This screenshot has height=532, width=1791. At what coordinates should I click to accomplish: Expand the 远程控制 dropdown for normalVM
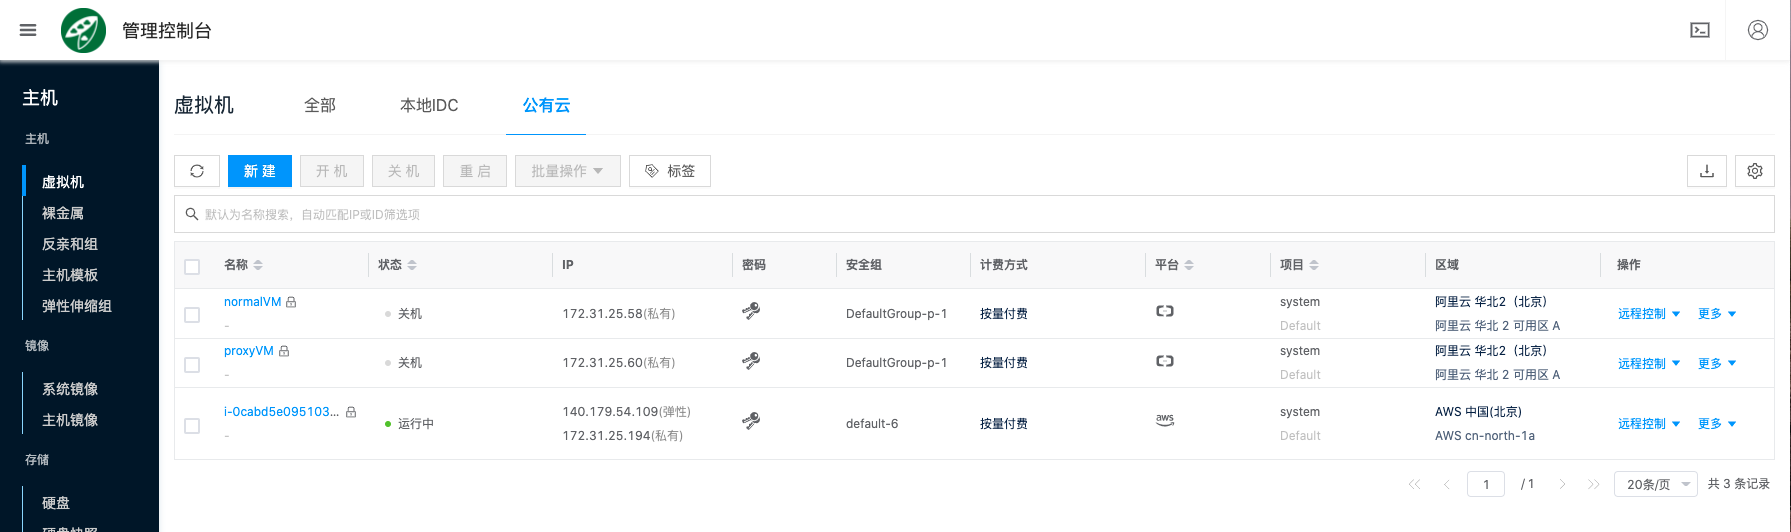[1648, 314]
